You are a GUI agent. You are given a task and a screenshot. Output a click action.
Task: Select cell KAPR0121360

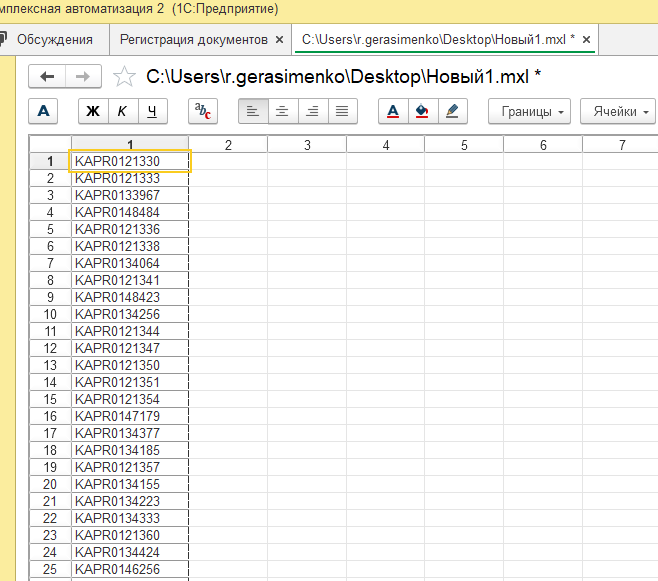(x=130, y=535)
